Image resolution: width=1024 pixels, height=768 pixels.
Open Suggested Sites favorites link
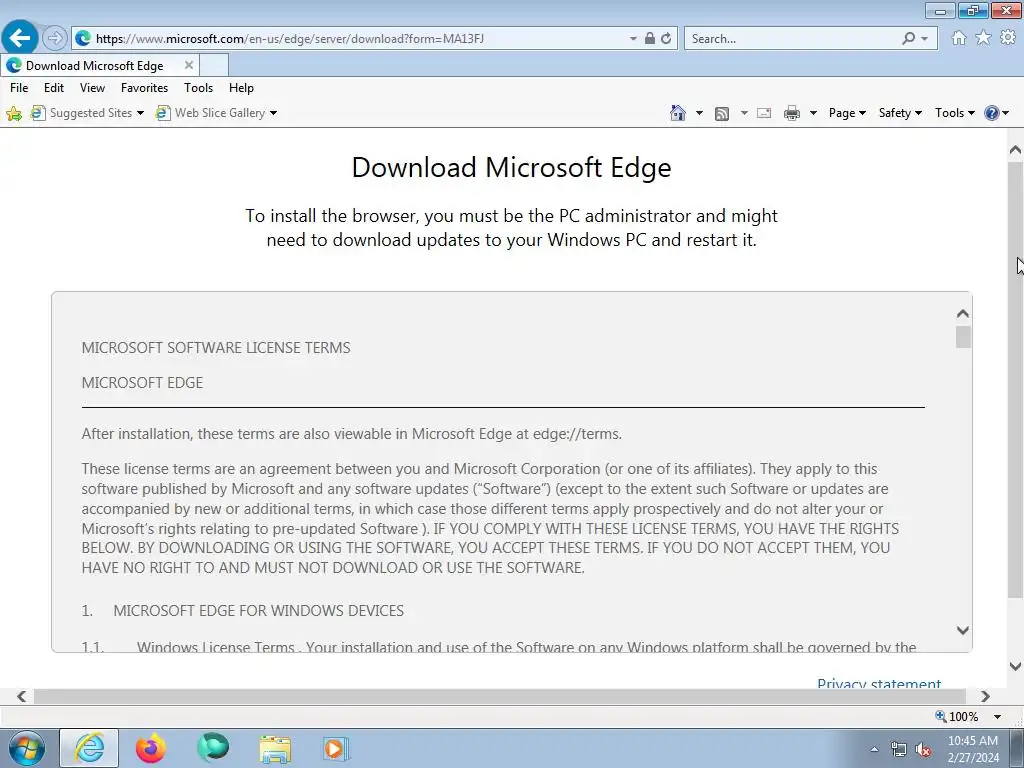click(82, 113)
